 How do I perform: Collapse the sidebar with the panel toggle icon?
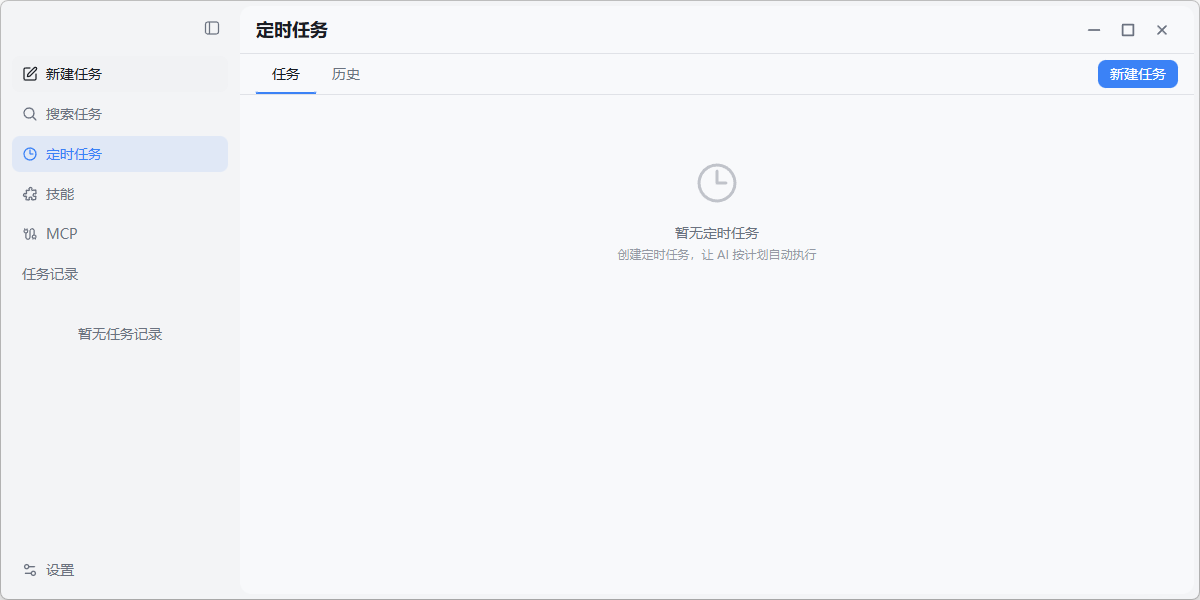212,28
